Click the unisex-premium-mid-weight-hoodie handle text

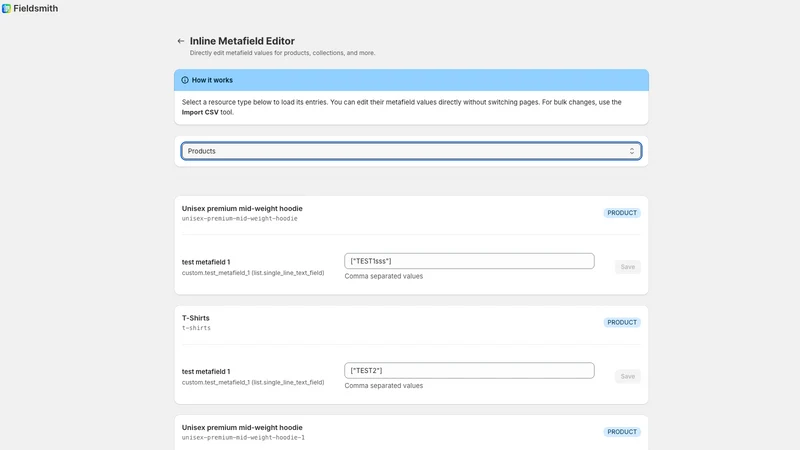pos(240,218)
